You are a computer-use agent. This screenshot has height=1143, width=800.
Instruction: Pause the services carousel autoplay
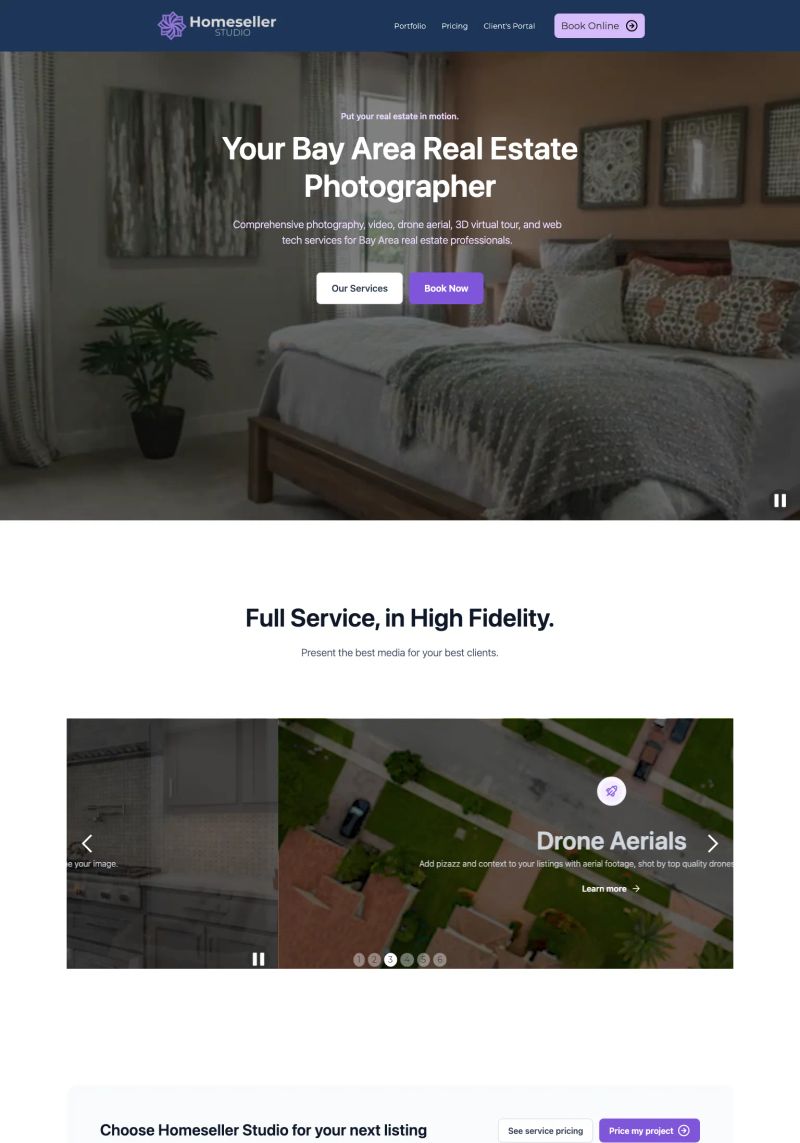(x=258, y=959)
